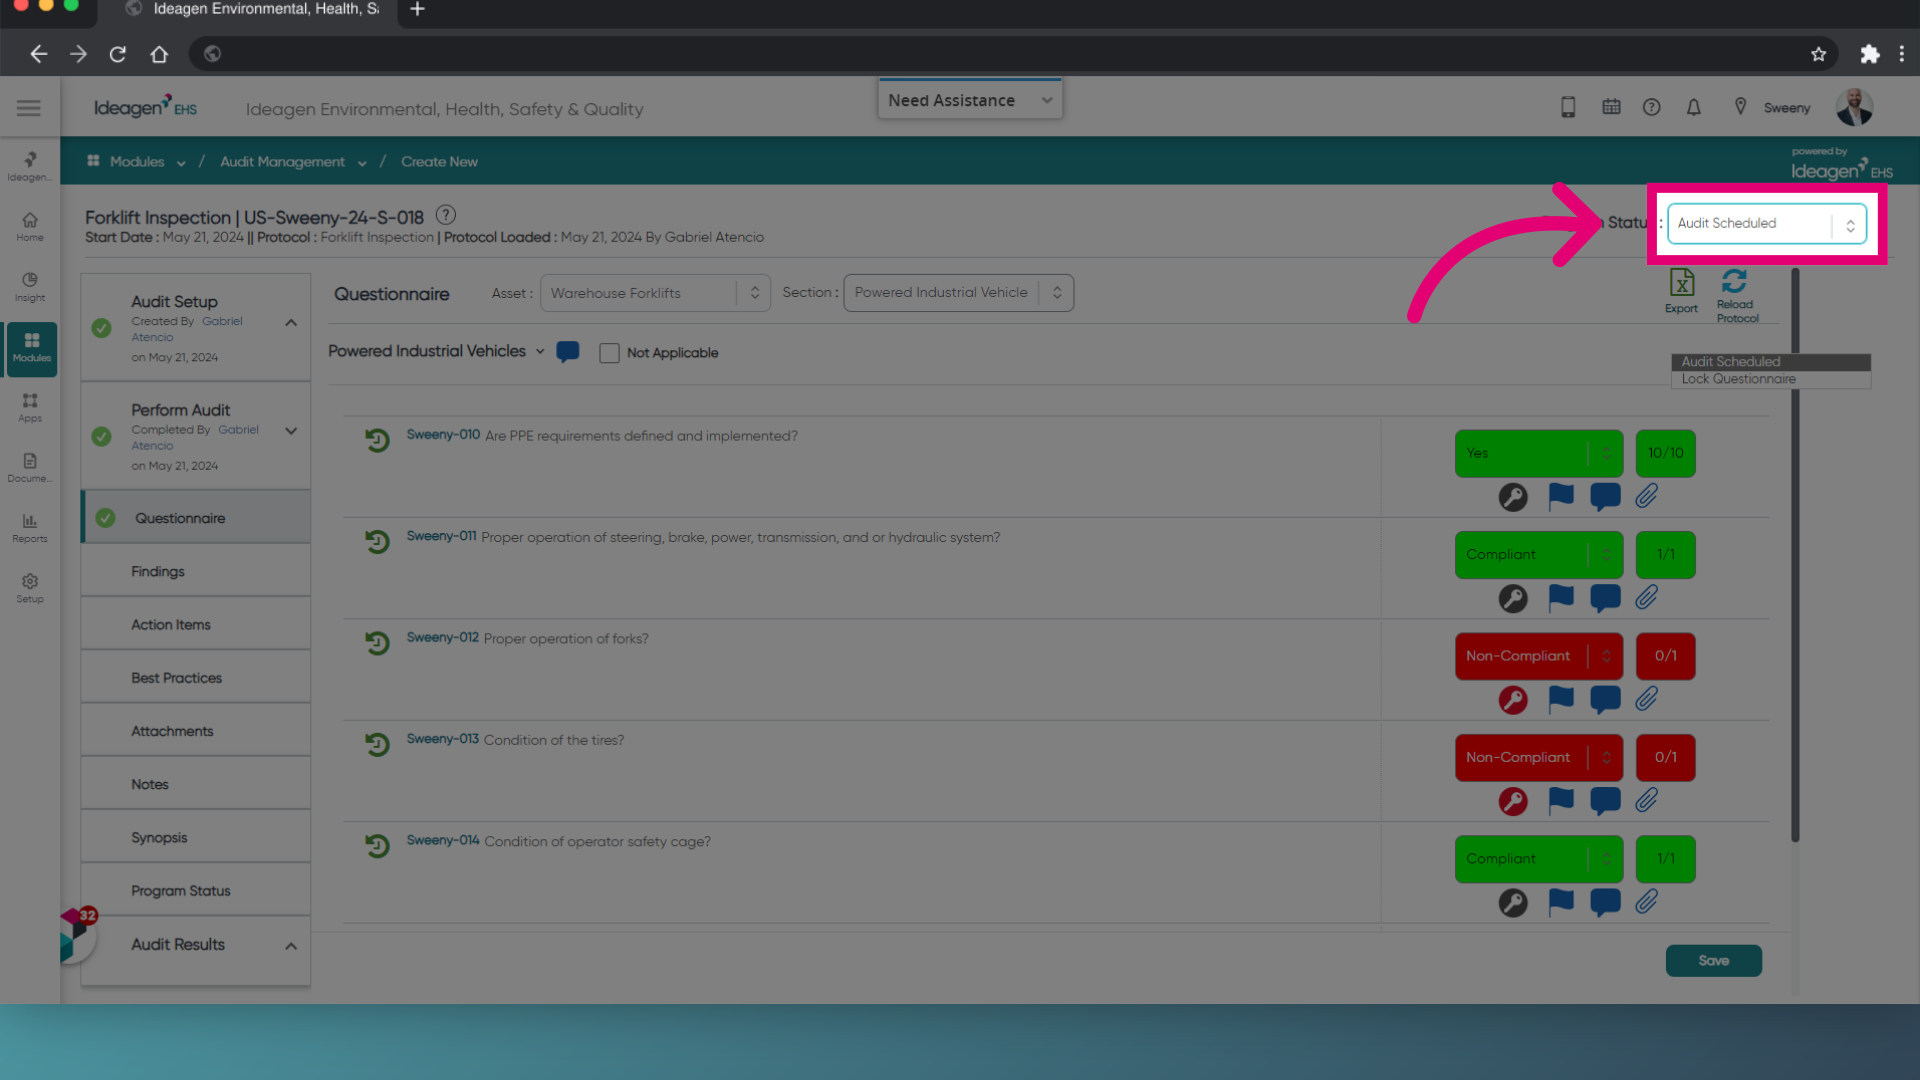Open the Audit Scheduled status dropdown
This screenshot has width=1920, height=1080.
1766,224
